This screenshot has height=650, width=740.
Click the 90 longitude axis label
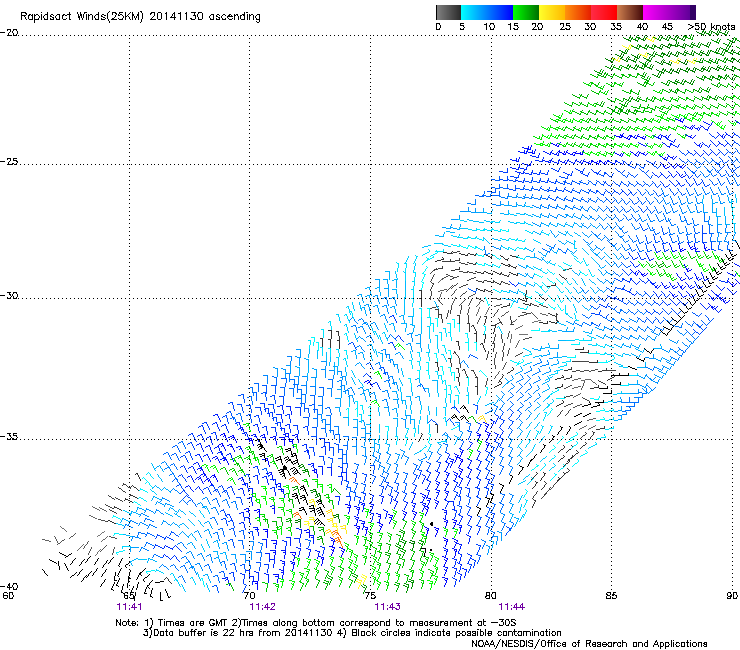point(732,595)
